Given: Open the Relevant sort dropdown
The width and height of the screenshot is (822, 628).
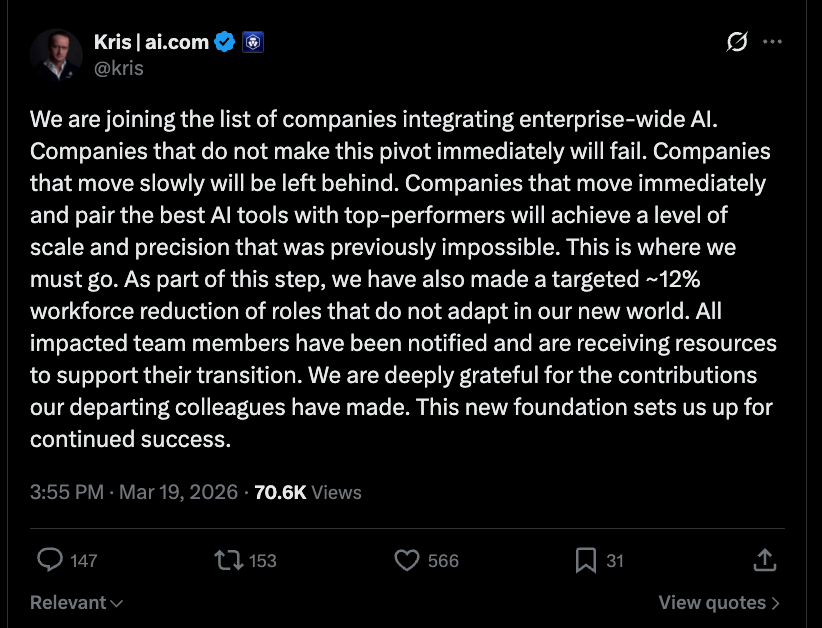Looking at the screenshot, I should point(77,602).
